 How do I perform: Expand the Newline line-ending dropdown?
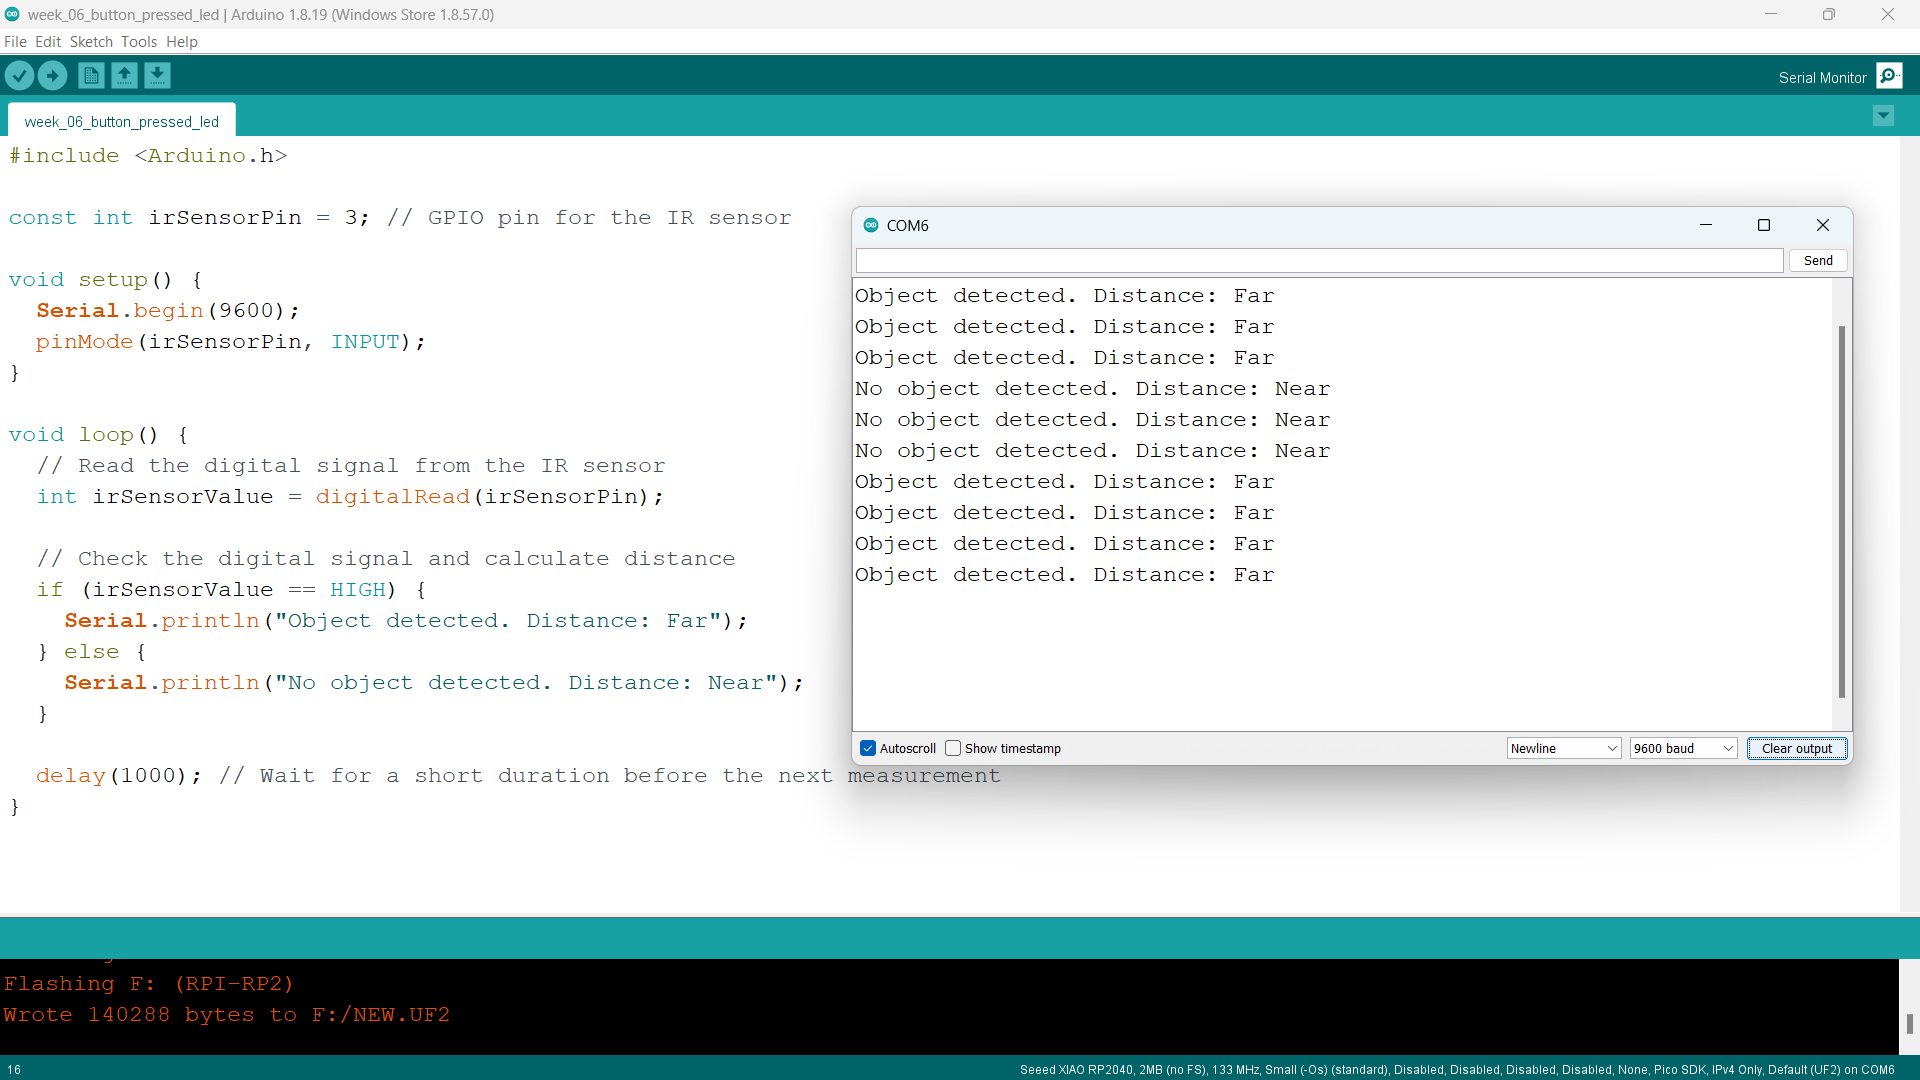pos(1563,748)
